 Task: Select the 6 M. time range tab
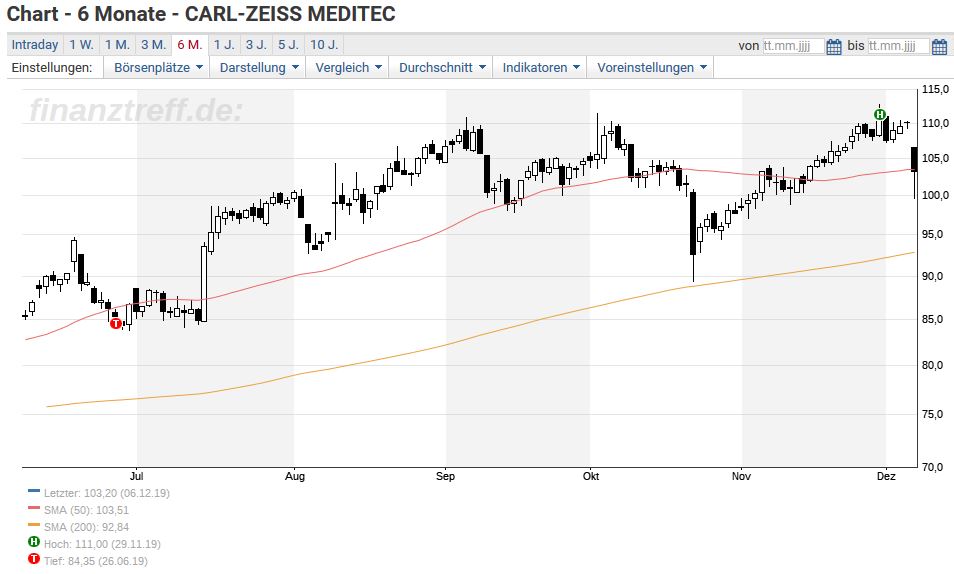(190, 45)
